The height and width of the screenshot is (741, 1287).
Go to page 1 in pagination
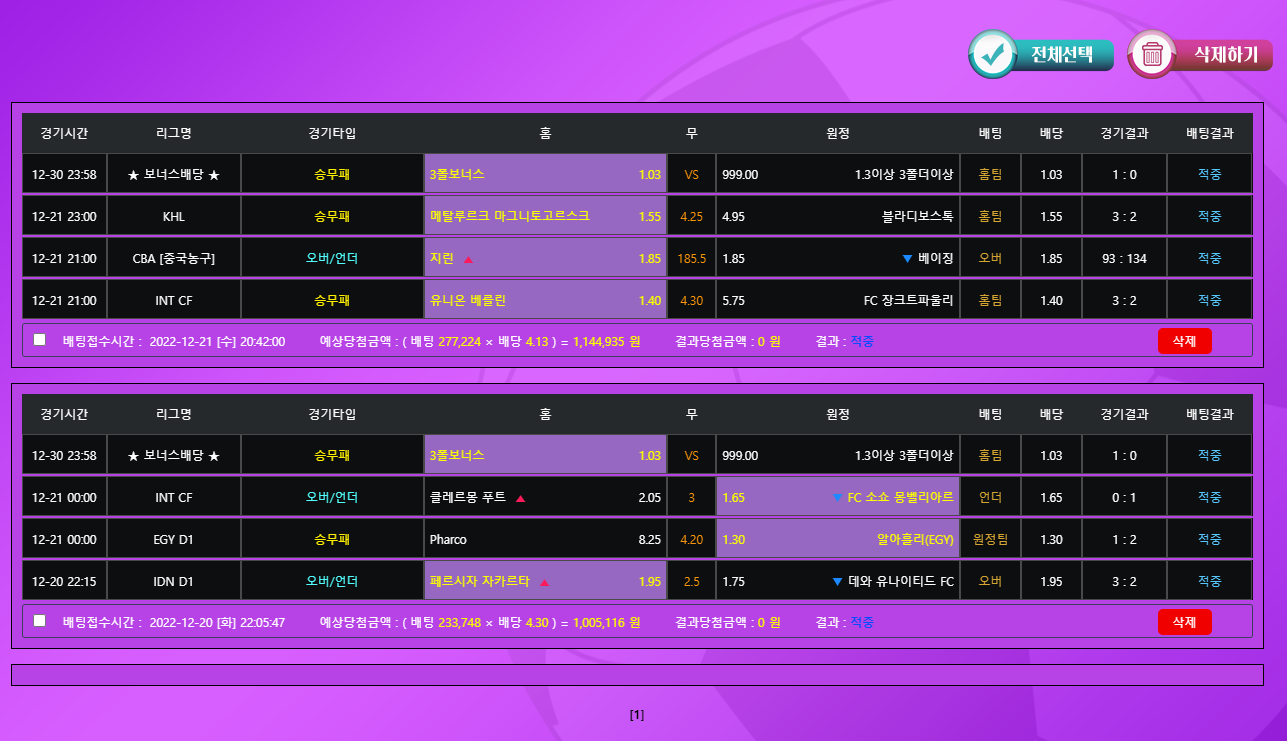click(x=637, y=715)
